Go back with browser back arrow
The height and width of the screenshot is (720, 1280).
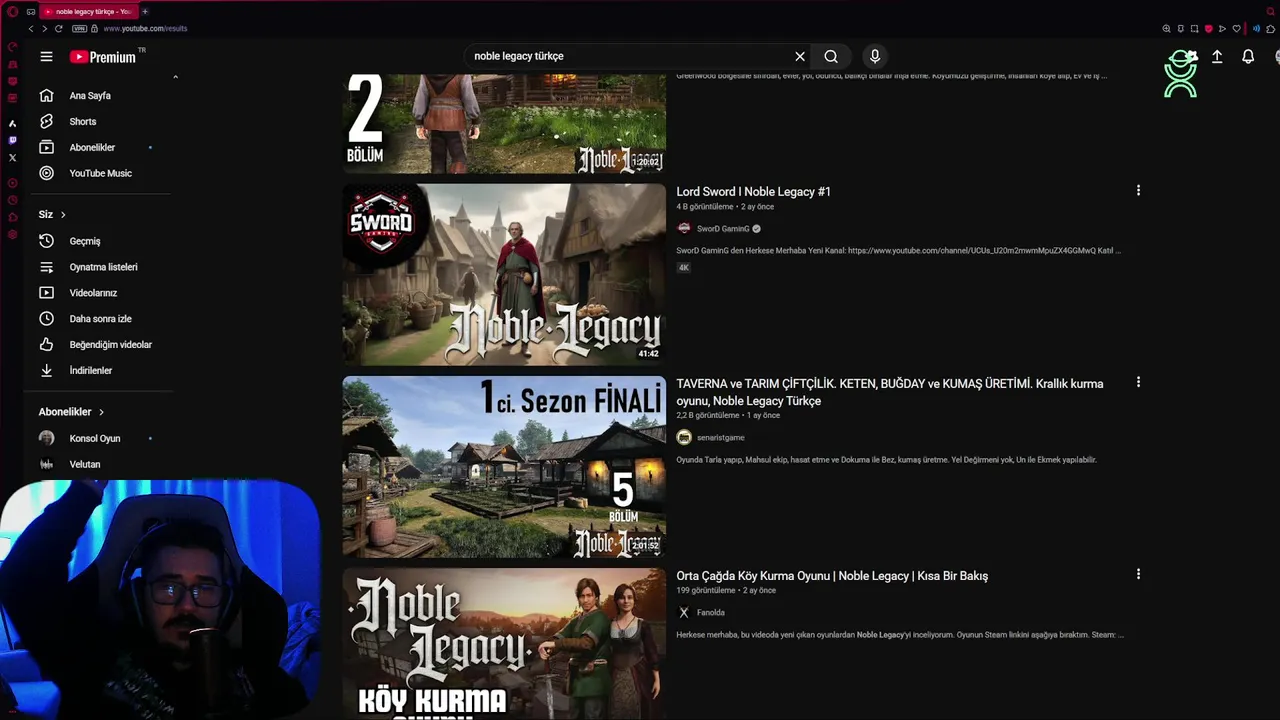pos(31,29)
